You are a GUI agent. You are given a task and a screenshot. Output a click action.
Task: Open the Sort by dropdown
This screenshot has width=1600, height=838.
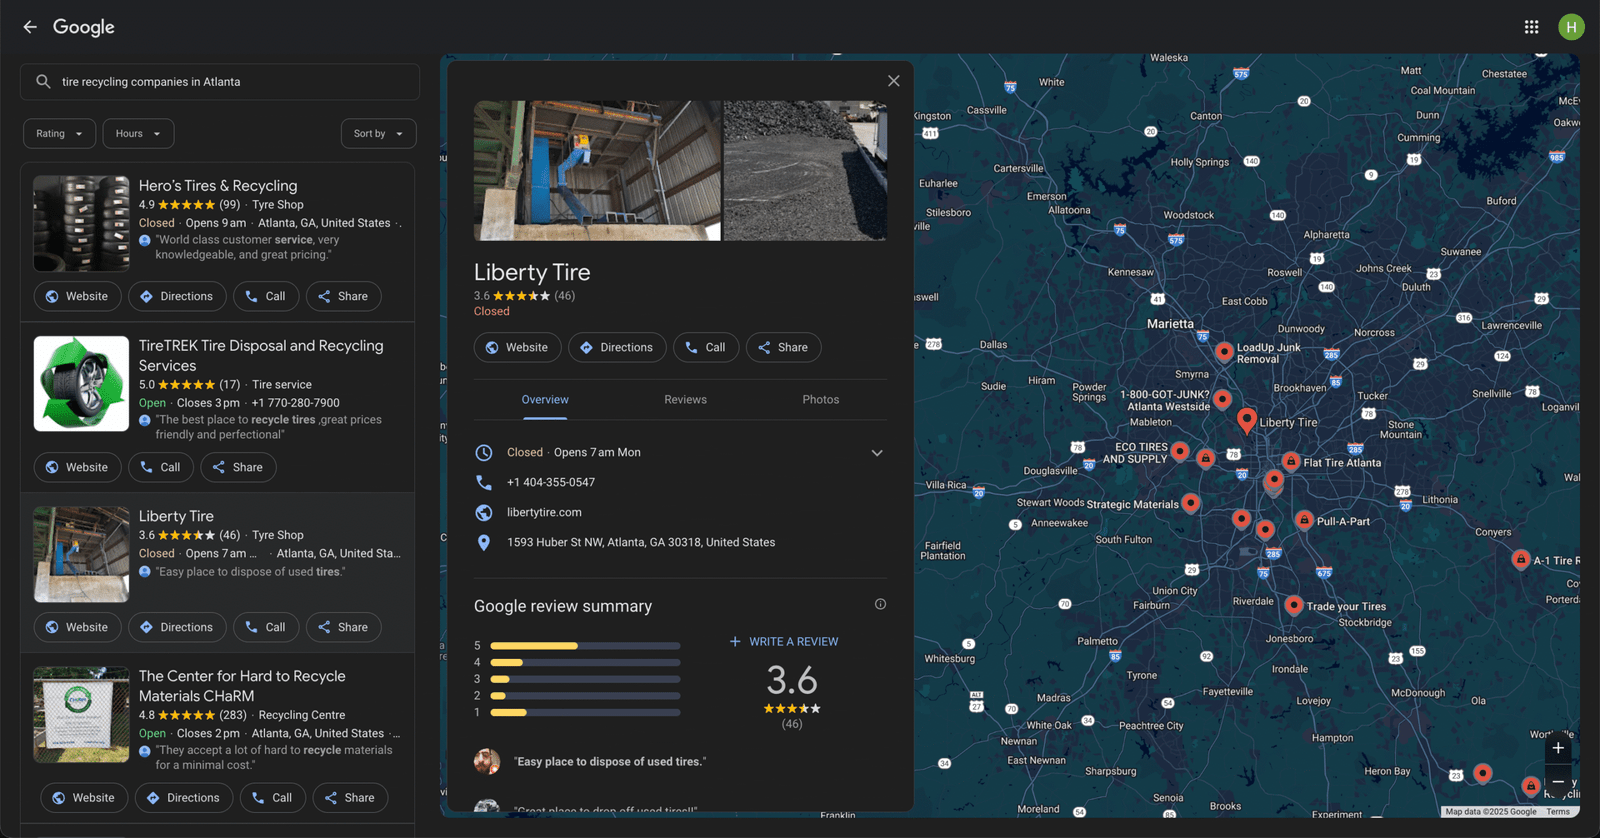pos(378,133)
